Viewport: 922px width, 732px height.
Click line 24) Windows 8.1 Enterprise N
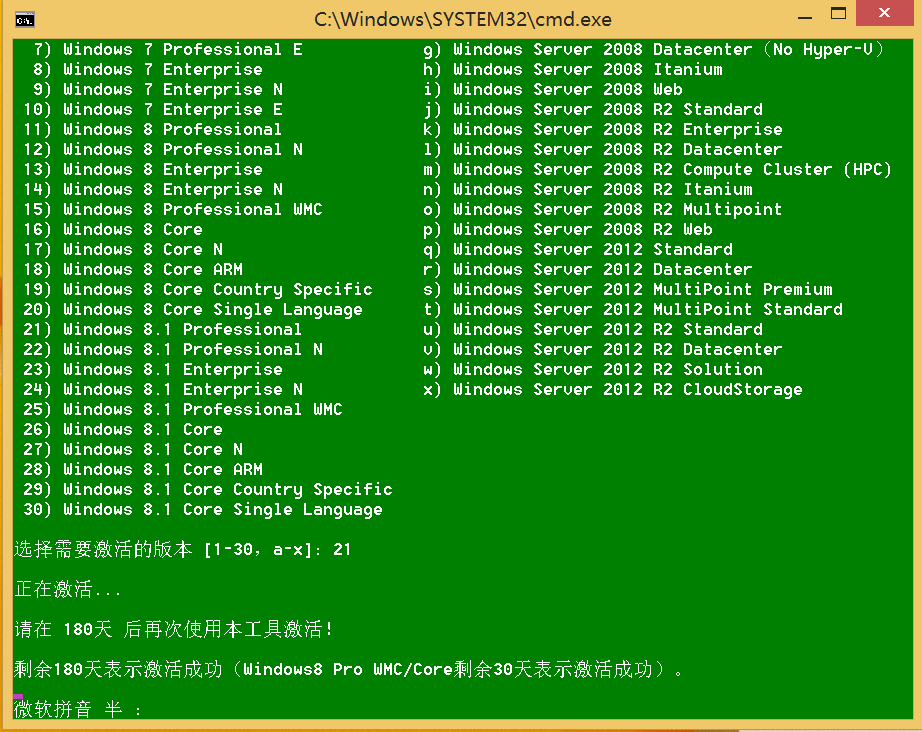(163, 389)
